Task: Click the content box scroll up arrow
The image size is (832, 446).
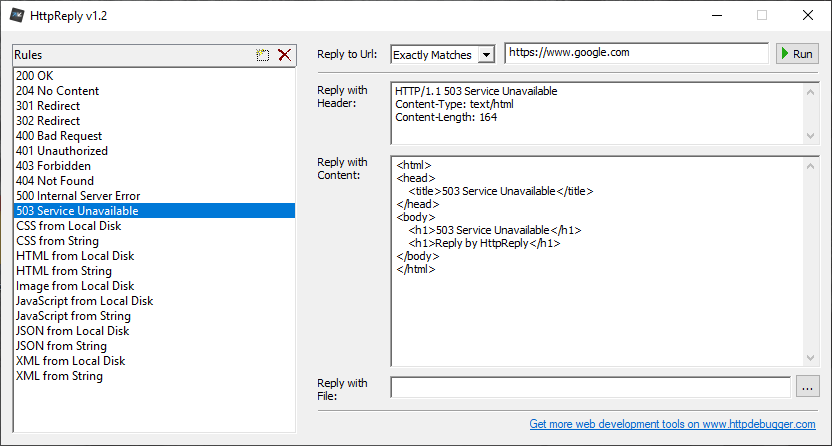Action: click(810, 166)
